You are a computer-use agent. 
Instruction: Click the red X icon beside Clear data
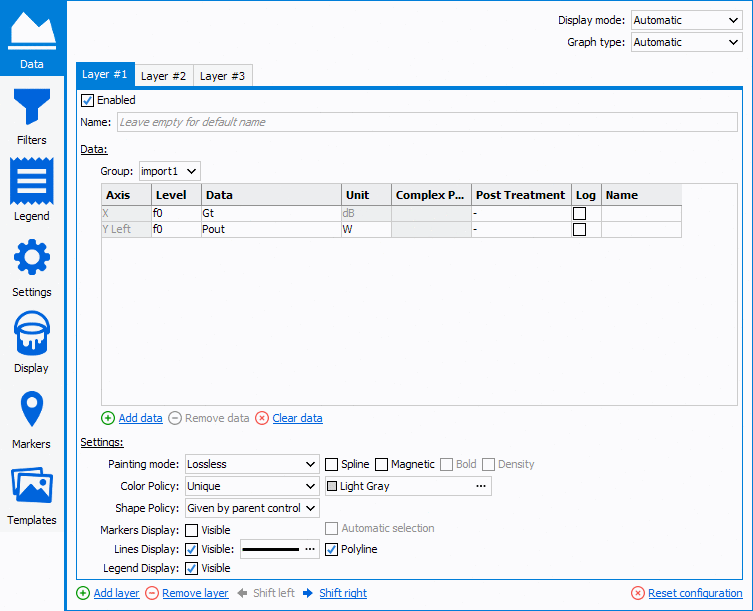[262, 418]
